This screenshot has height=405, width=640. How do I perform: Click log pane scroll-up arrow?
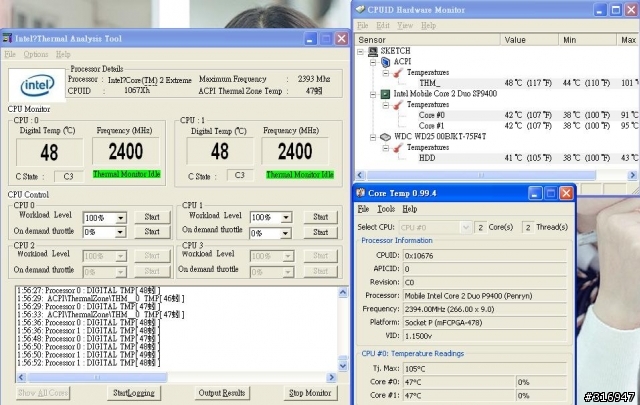tap(343, 292)
